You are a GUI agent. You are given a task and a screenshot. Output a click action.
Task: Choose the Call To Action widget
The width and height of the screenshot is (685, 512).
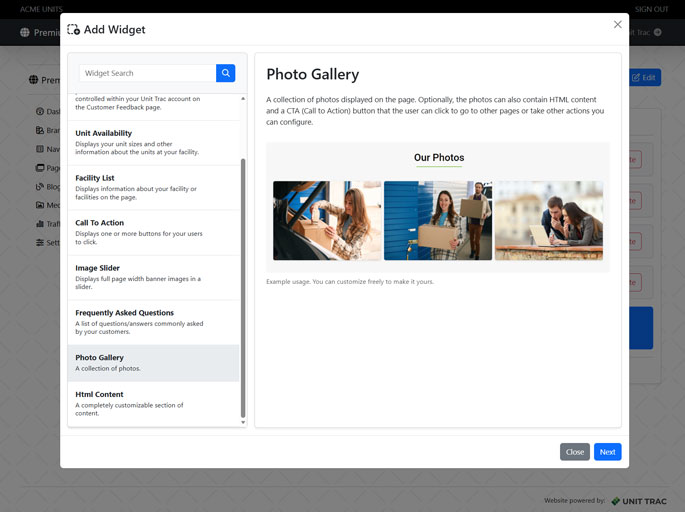[153, 232]
